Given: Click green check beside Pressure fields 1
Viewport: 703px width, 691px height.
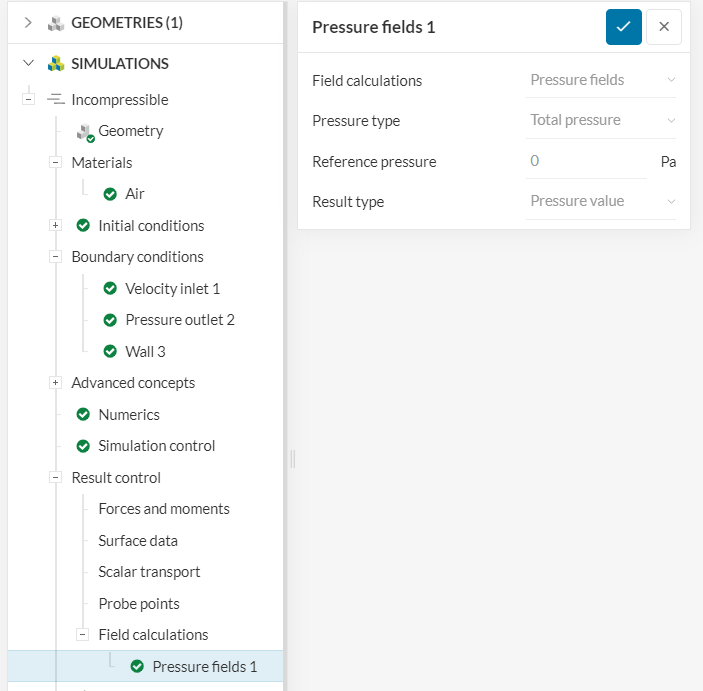Looking at the screenshot, I should [x=137, y=667].
